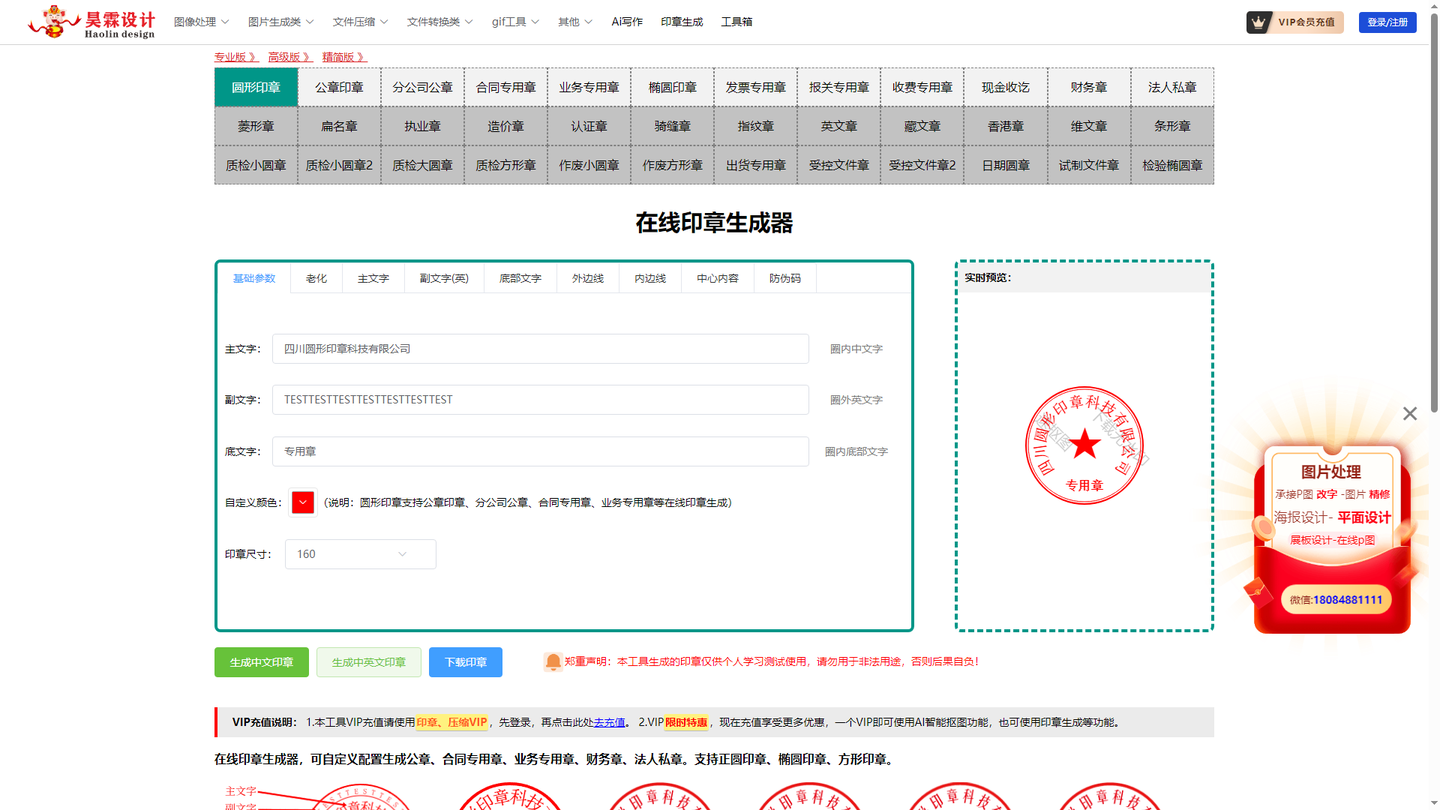Select the 现金收讫 stamp type
This screenshot has width=1440, height=810.
(1005, 87)
